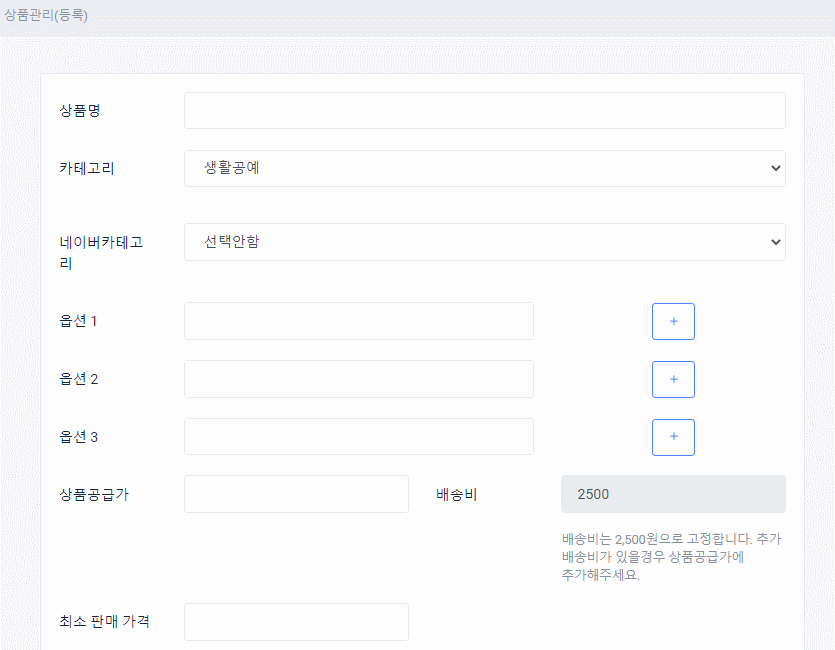Click the 최소 판매 가격 label
Screen dimensions: 835x650
tap(104, 621)
